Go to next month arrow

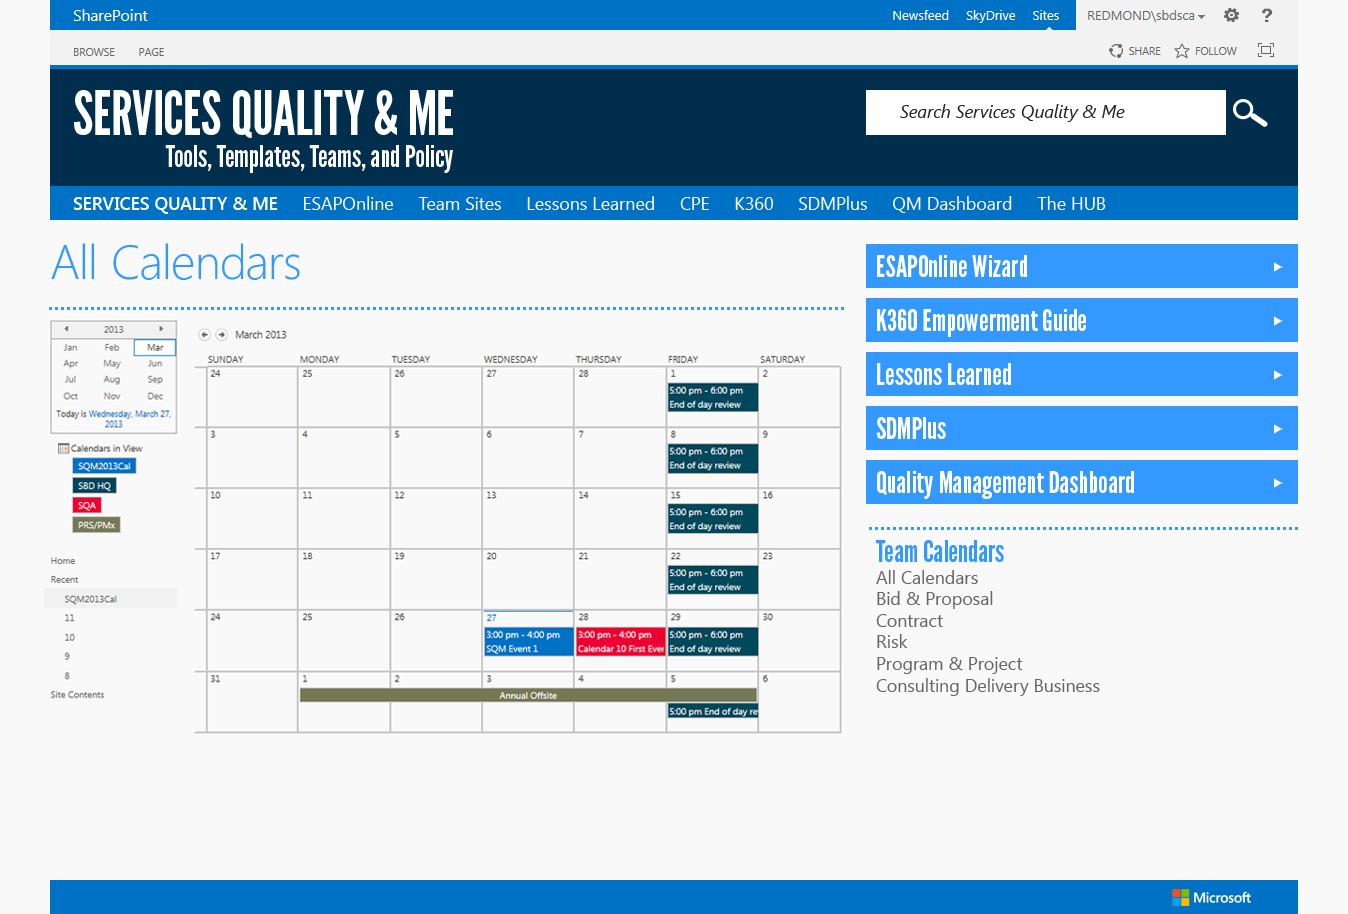[222, 335]
